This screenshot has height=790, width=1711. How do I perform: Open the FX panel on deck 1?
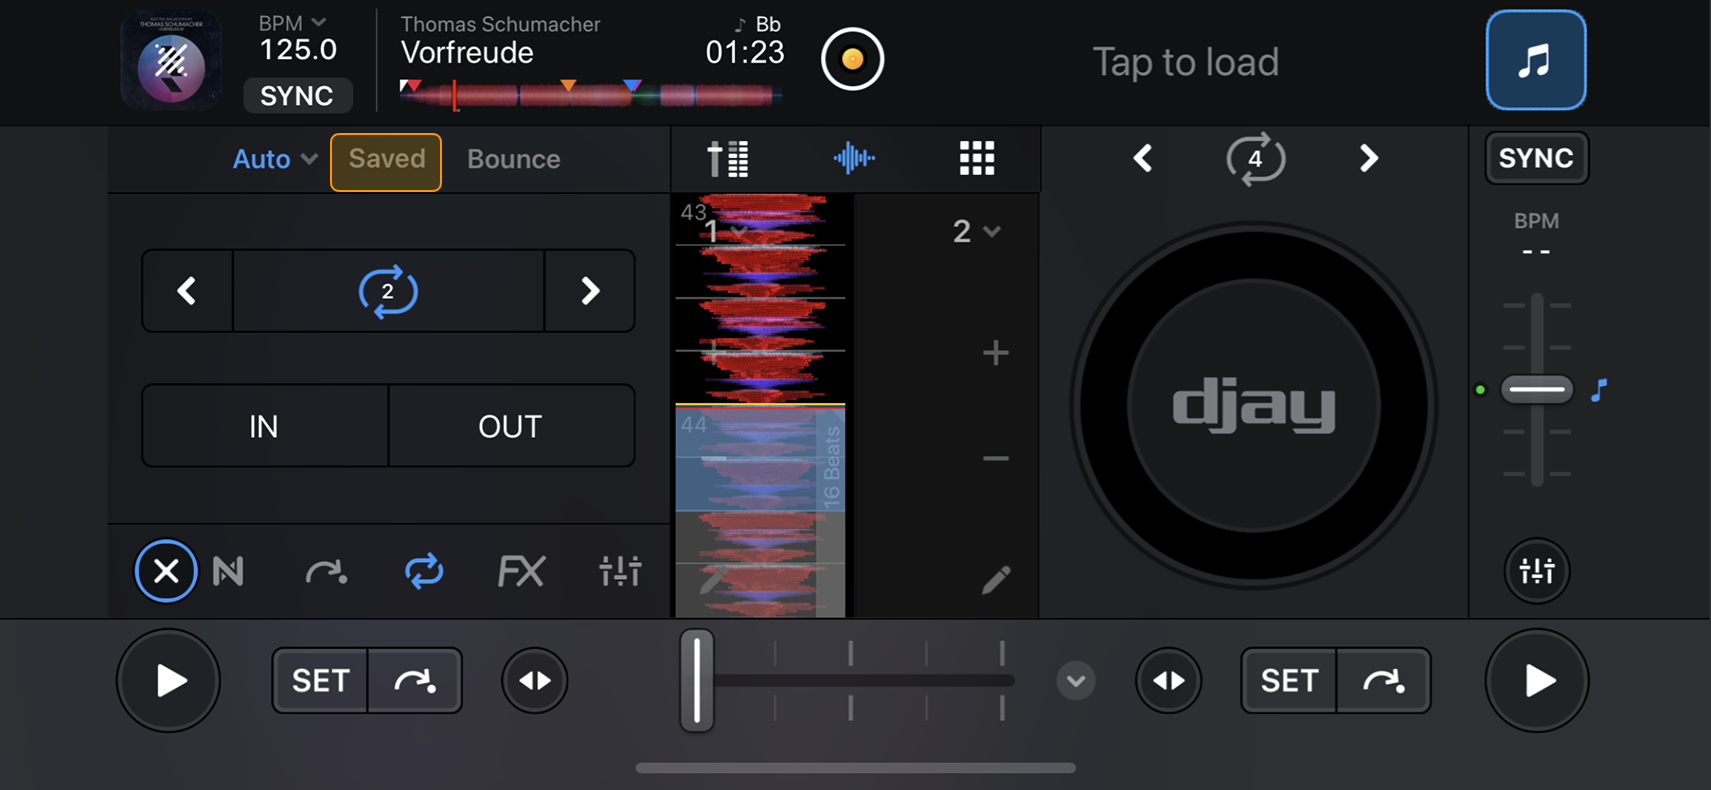[x=521, y=571]
